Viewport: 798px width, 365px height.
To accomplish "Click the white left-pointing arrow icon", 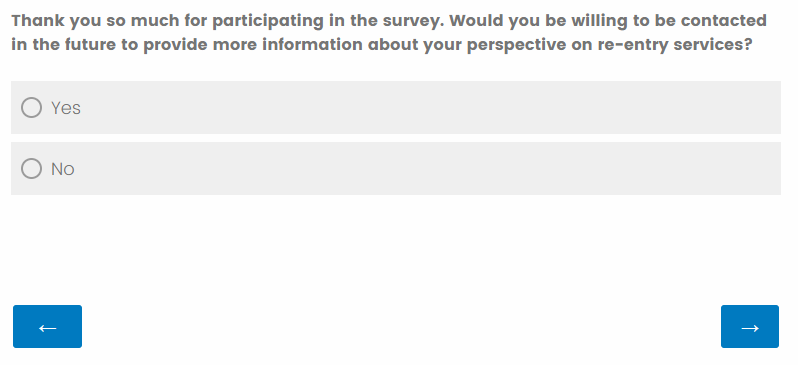I will [x=47, y=328].
